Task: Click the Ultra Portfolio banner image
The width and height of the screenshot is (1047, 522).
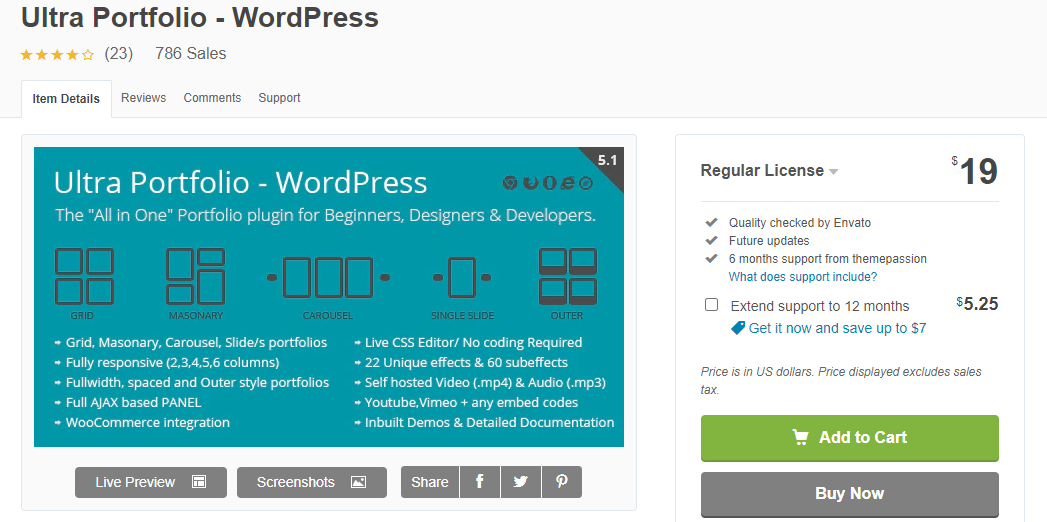Action: coord(329,297)
